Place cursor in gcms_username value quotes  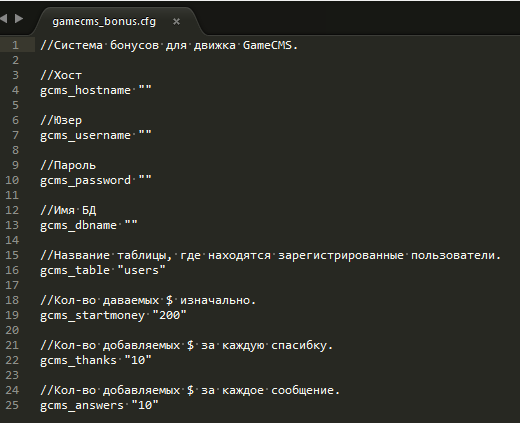145,135
